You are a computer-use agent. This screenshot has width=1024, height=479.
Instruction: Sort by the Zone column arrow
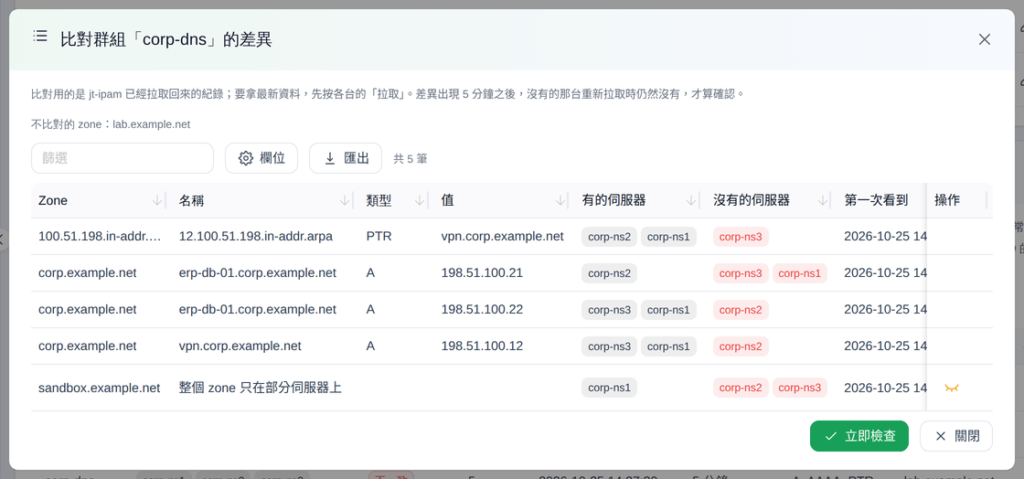[x=157, y=201]
